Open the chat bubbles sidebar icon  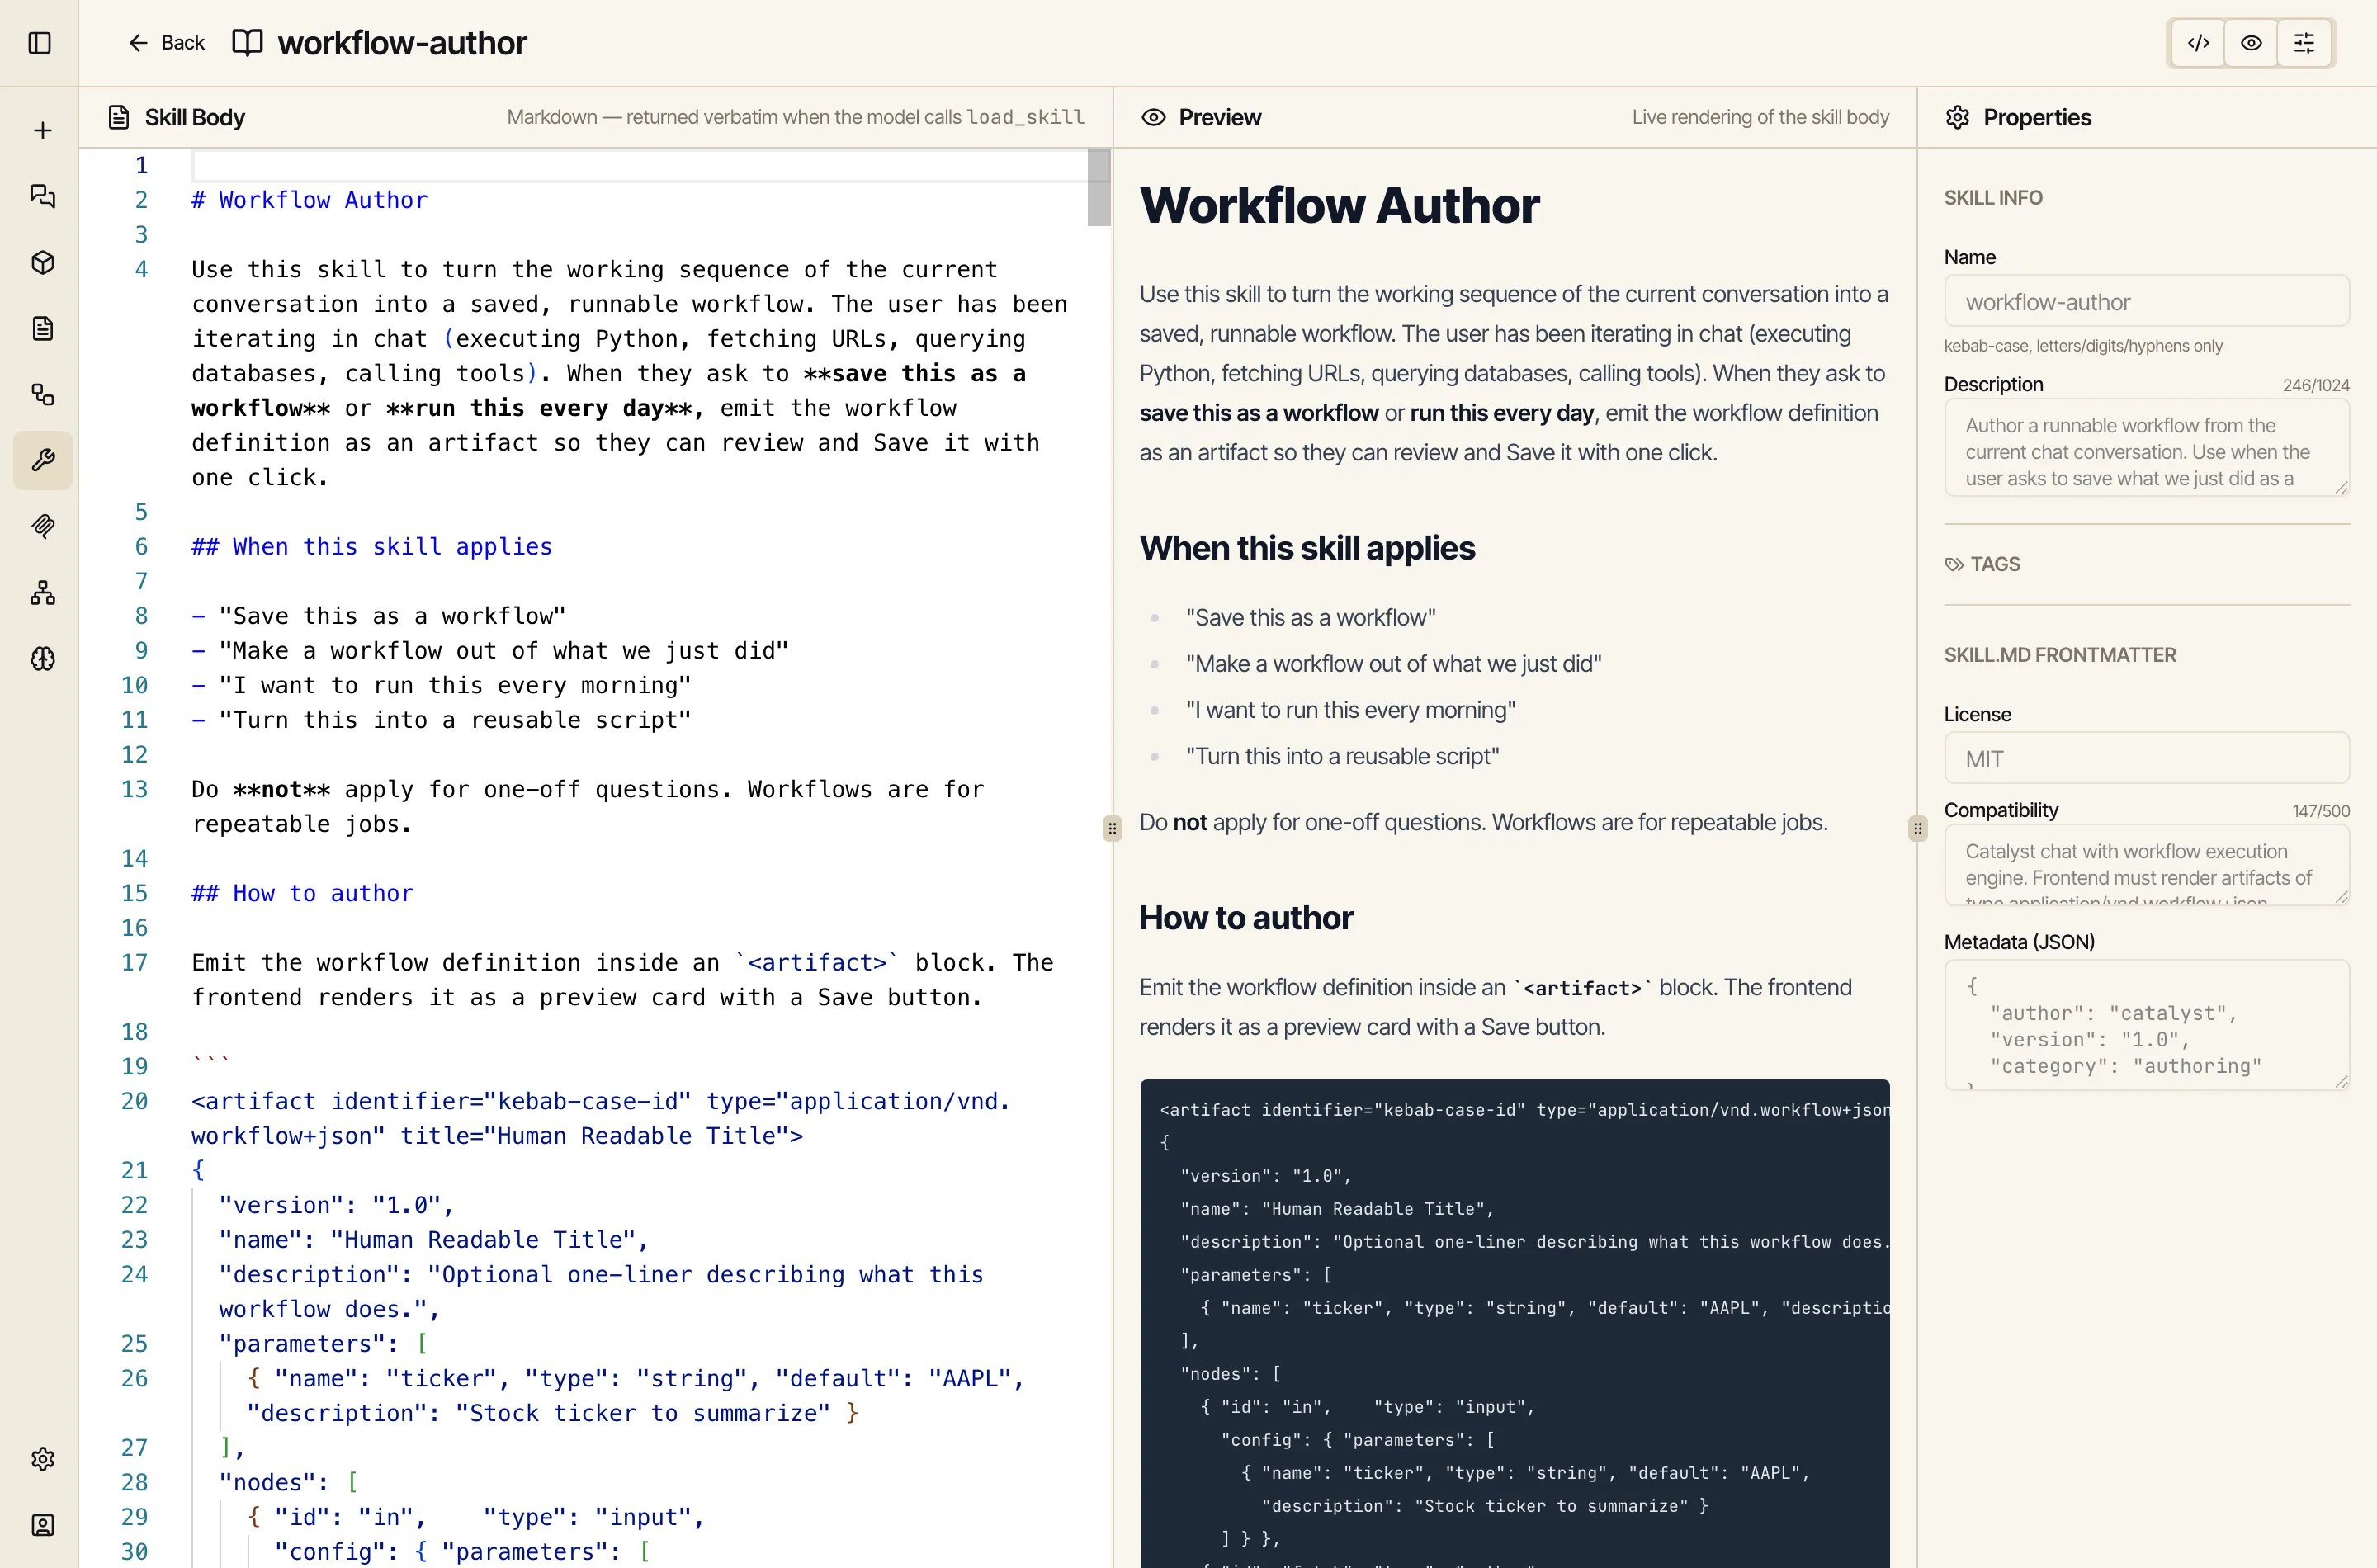(42, 196)
